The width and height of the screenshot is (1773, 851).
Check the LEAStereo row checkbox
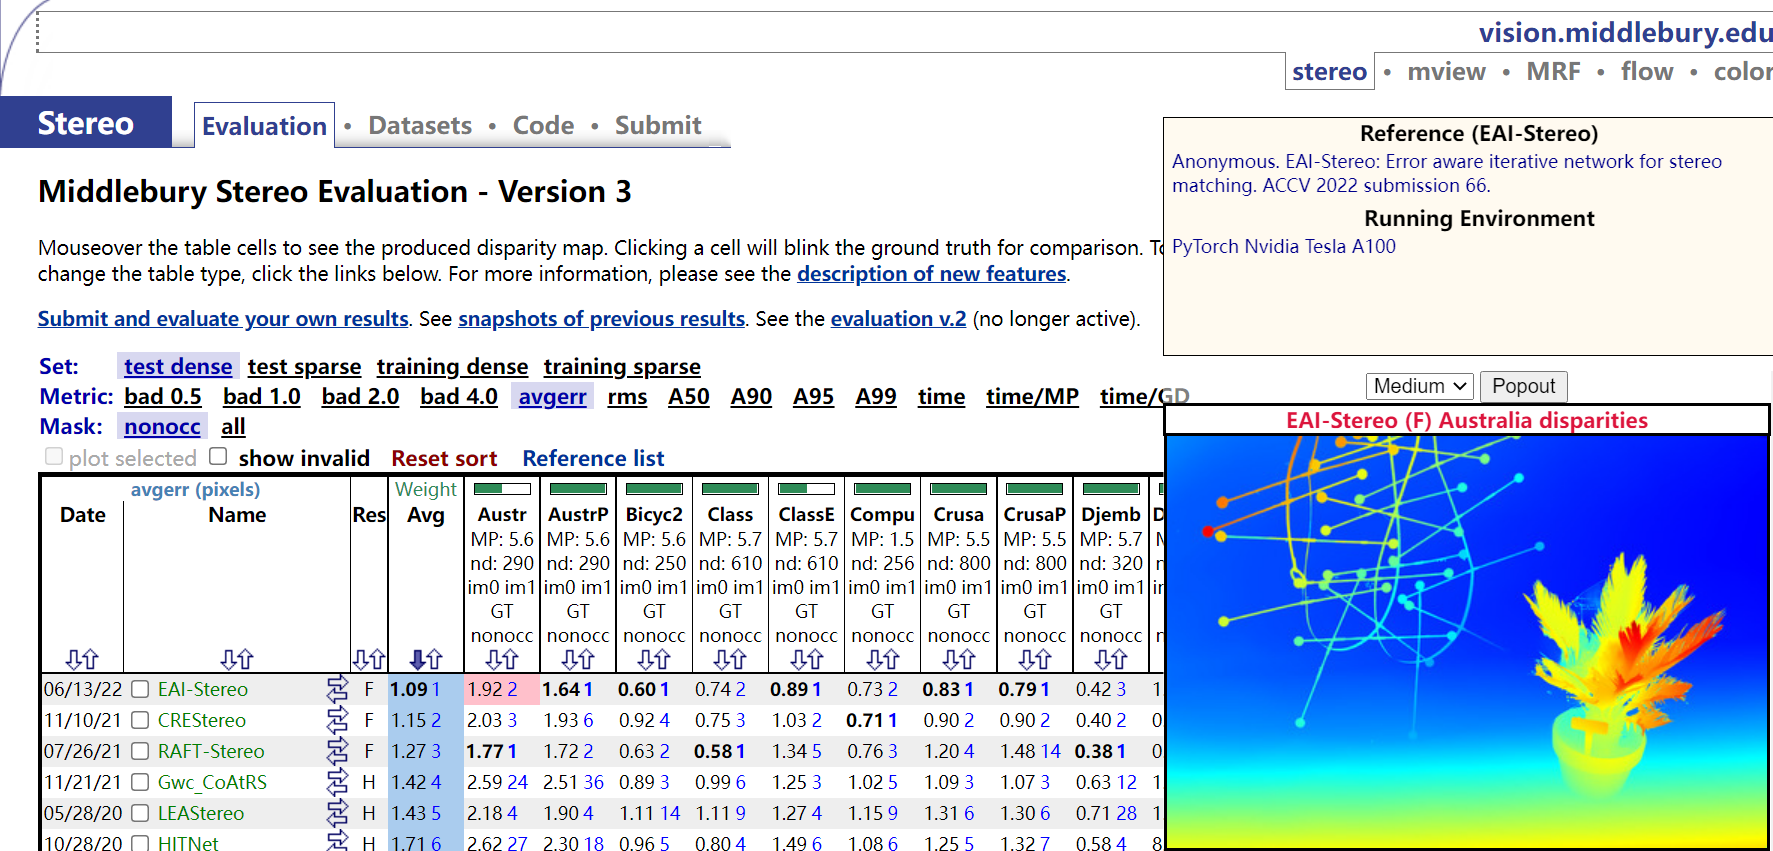[x=140, y=813]
